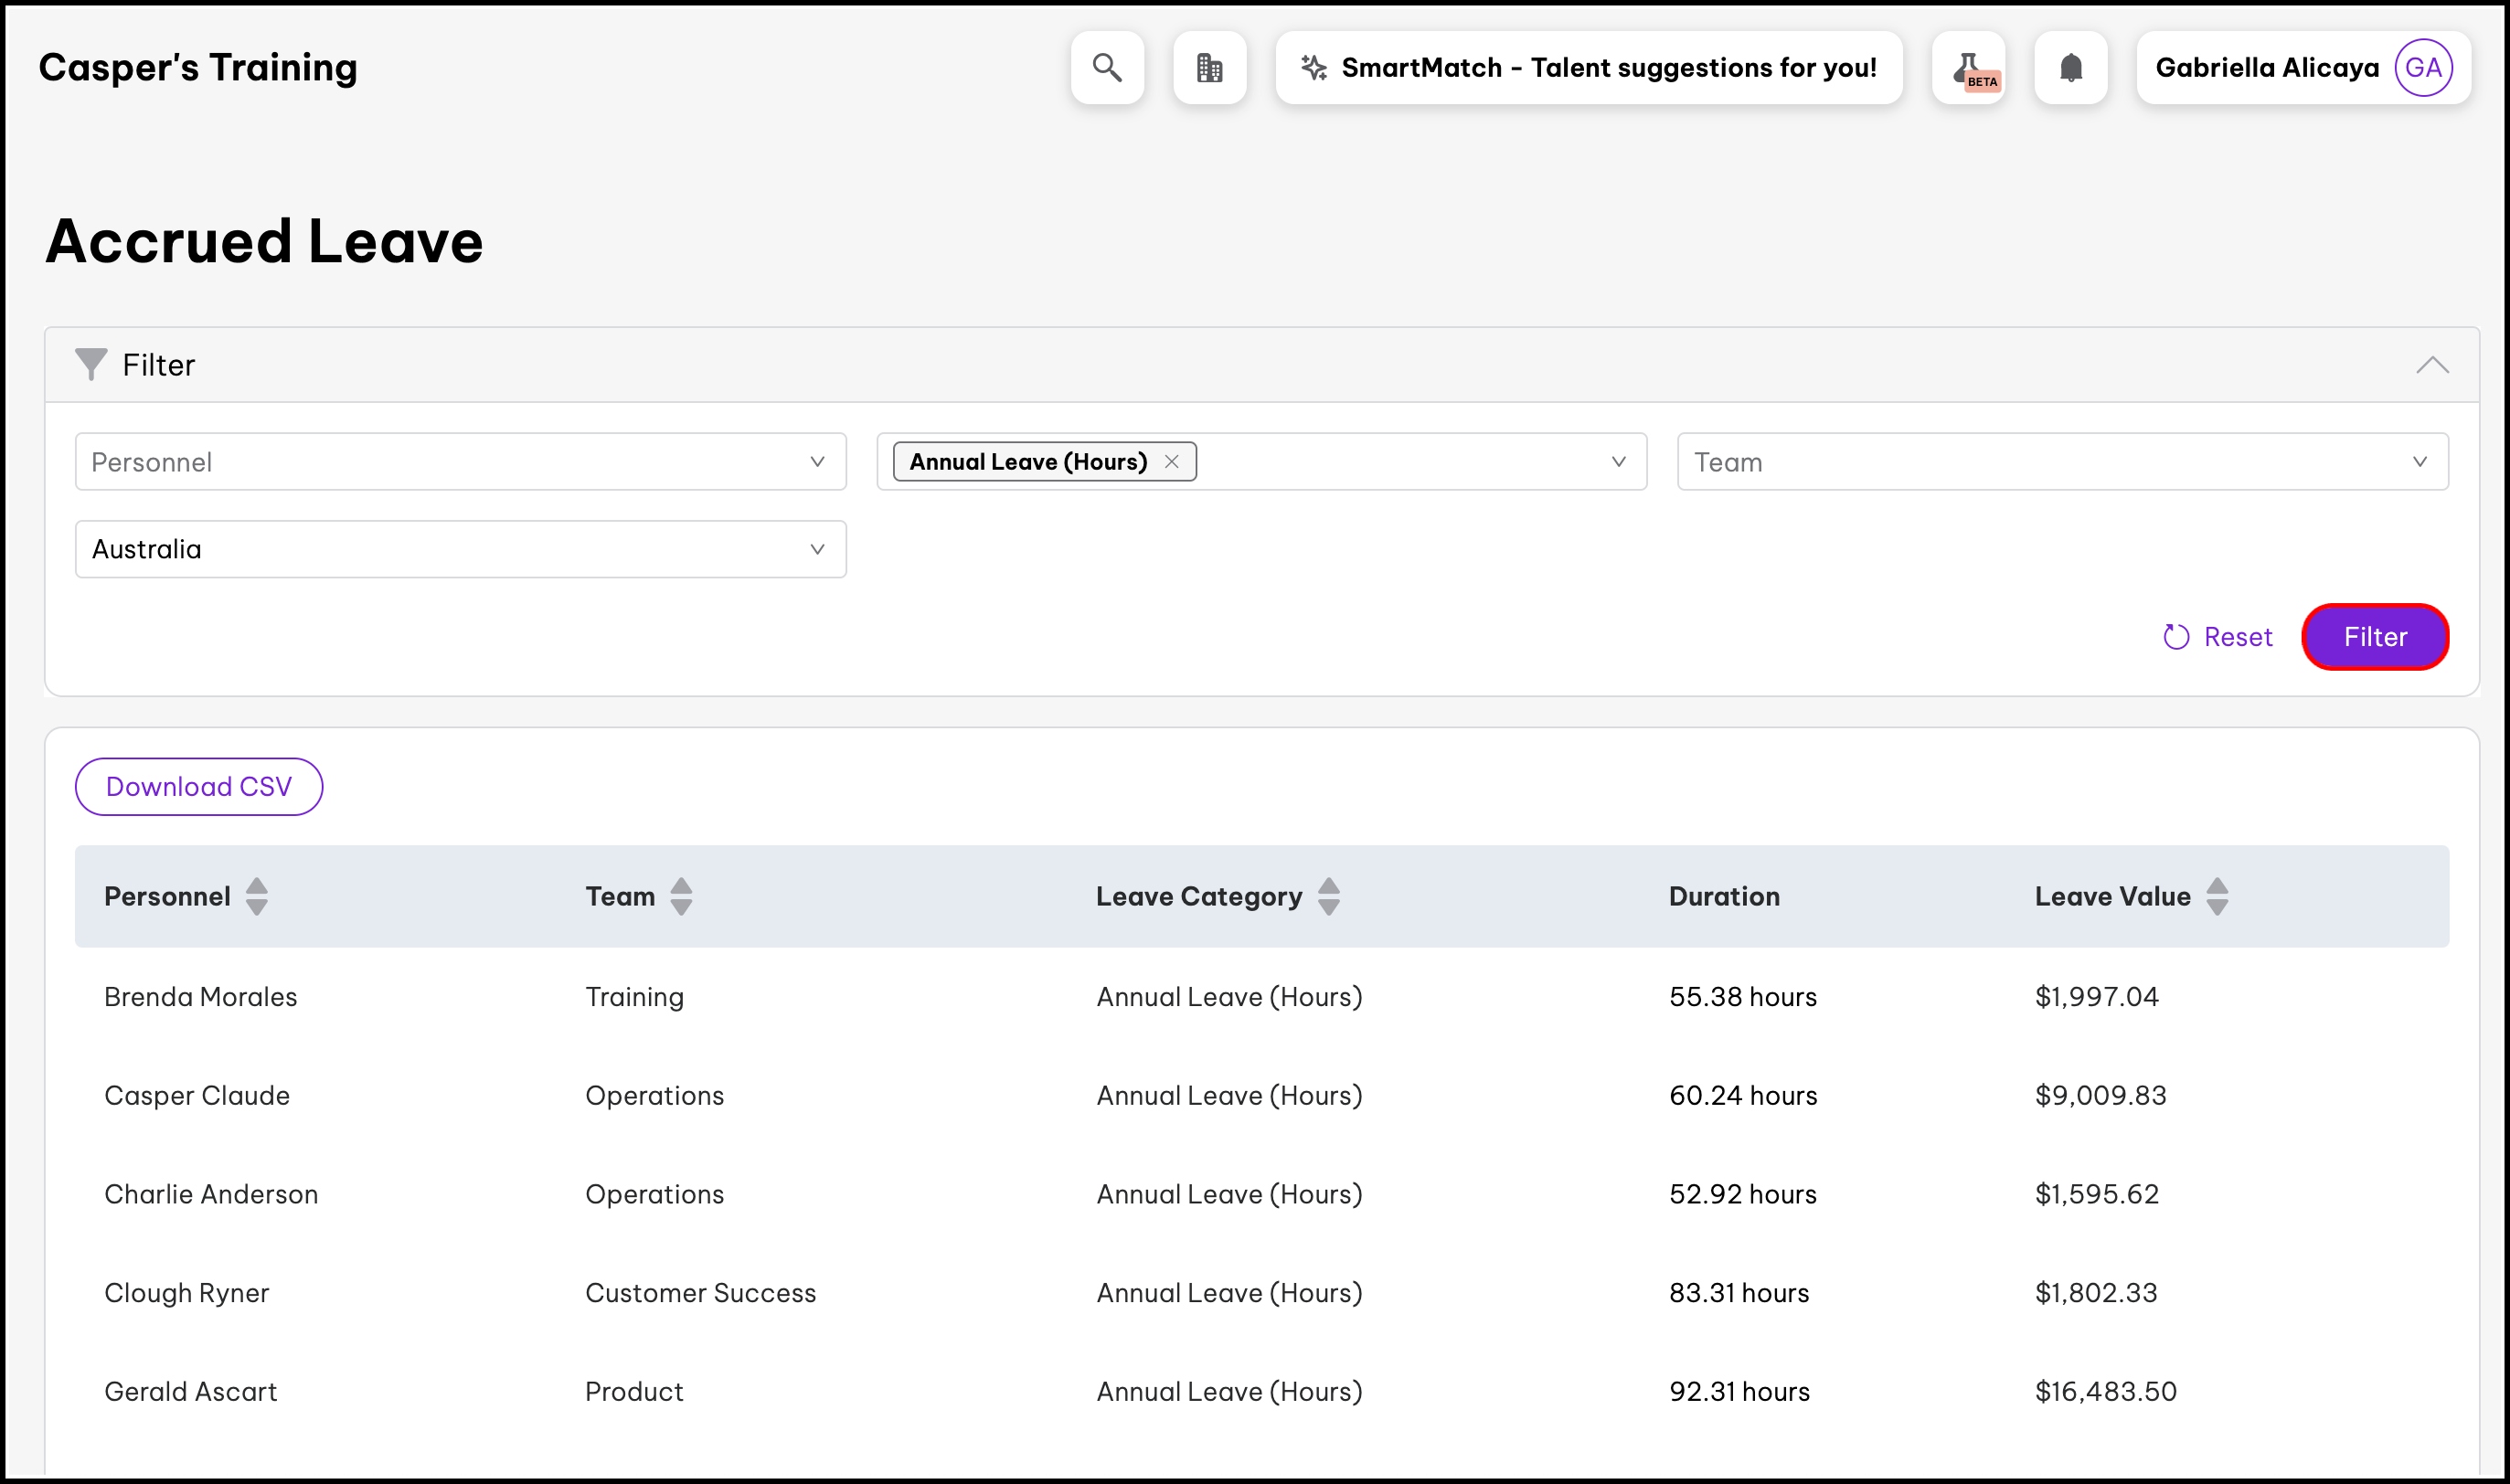Sort by Leave Value column
Viewport: 2510px width, 1484px height.
[2217, 896]
